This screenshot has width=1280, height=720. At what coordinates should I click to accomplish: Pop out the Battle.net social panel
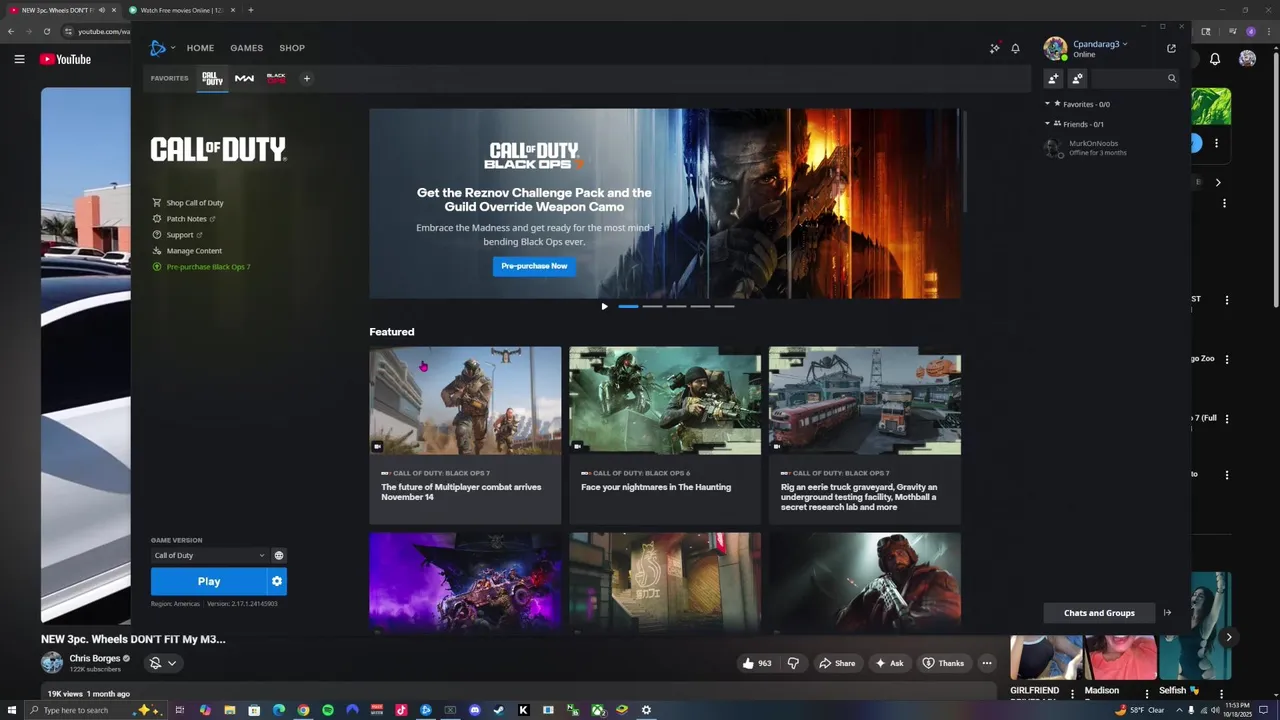(x=1171, y=48)
